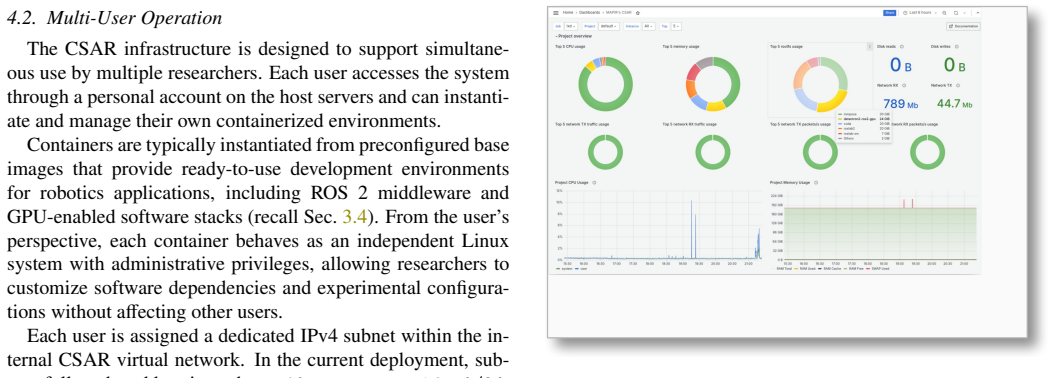Screen dimensions: 1050x378
Task: Click the Network TX info icon
Action: (x=958, y=86)
